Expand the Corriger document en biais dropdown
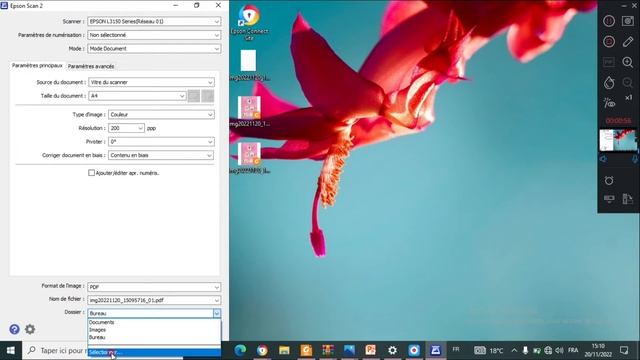 click(161, 155)
